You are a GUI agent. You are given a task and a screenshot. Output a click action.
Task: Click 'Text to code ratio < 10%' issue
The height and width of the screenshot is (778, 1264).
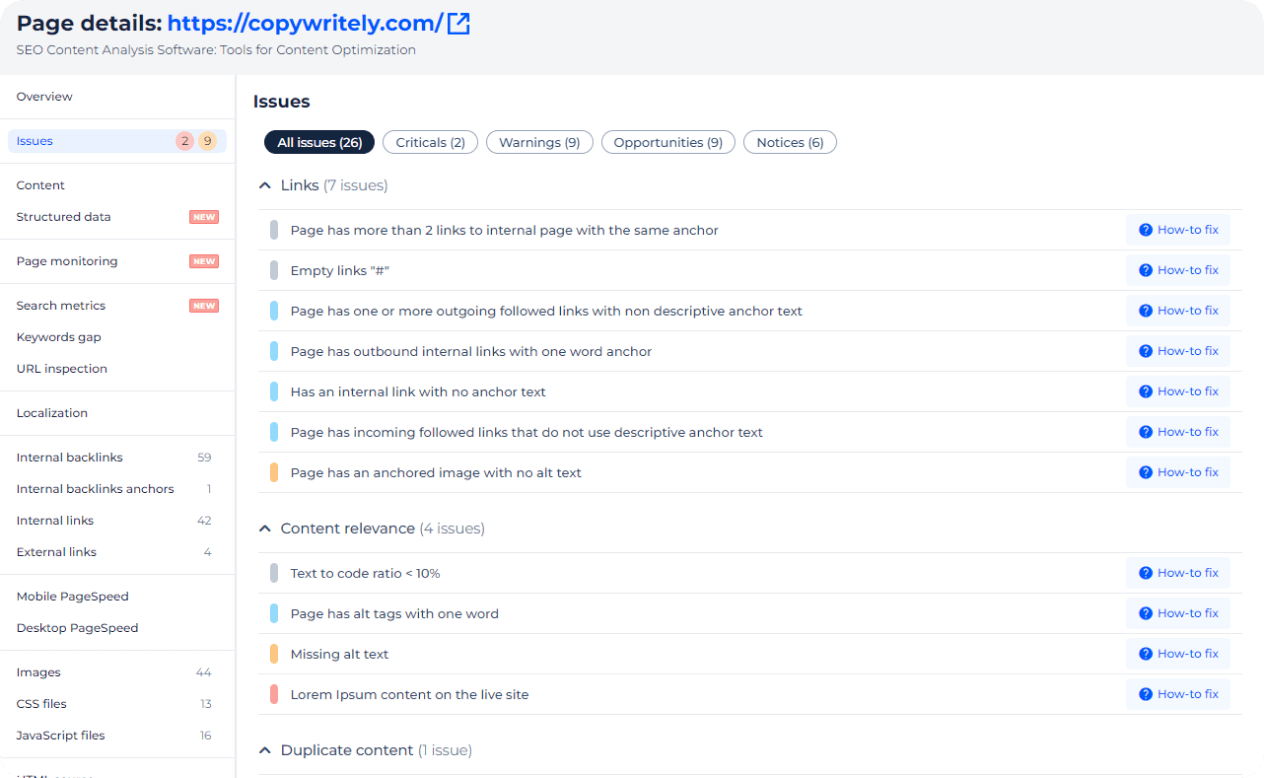tap(365, 574)
